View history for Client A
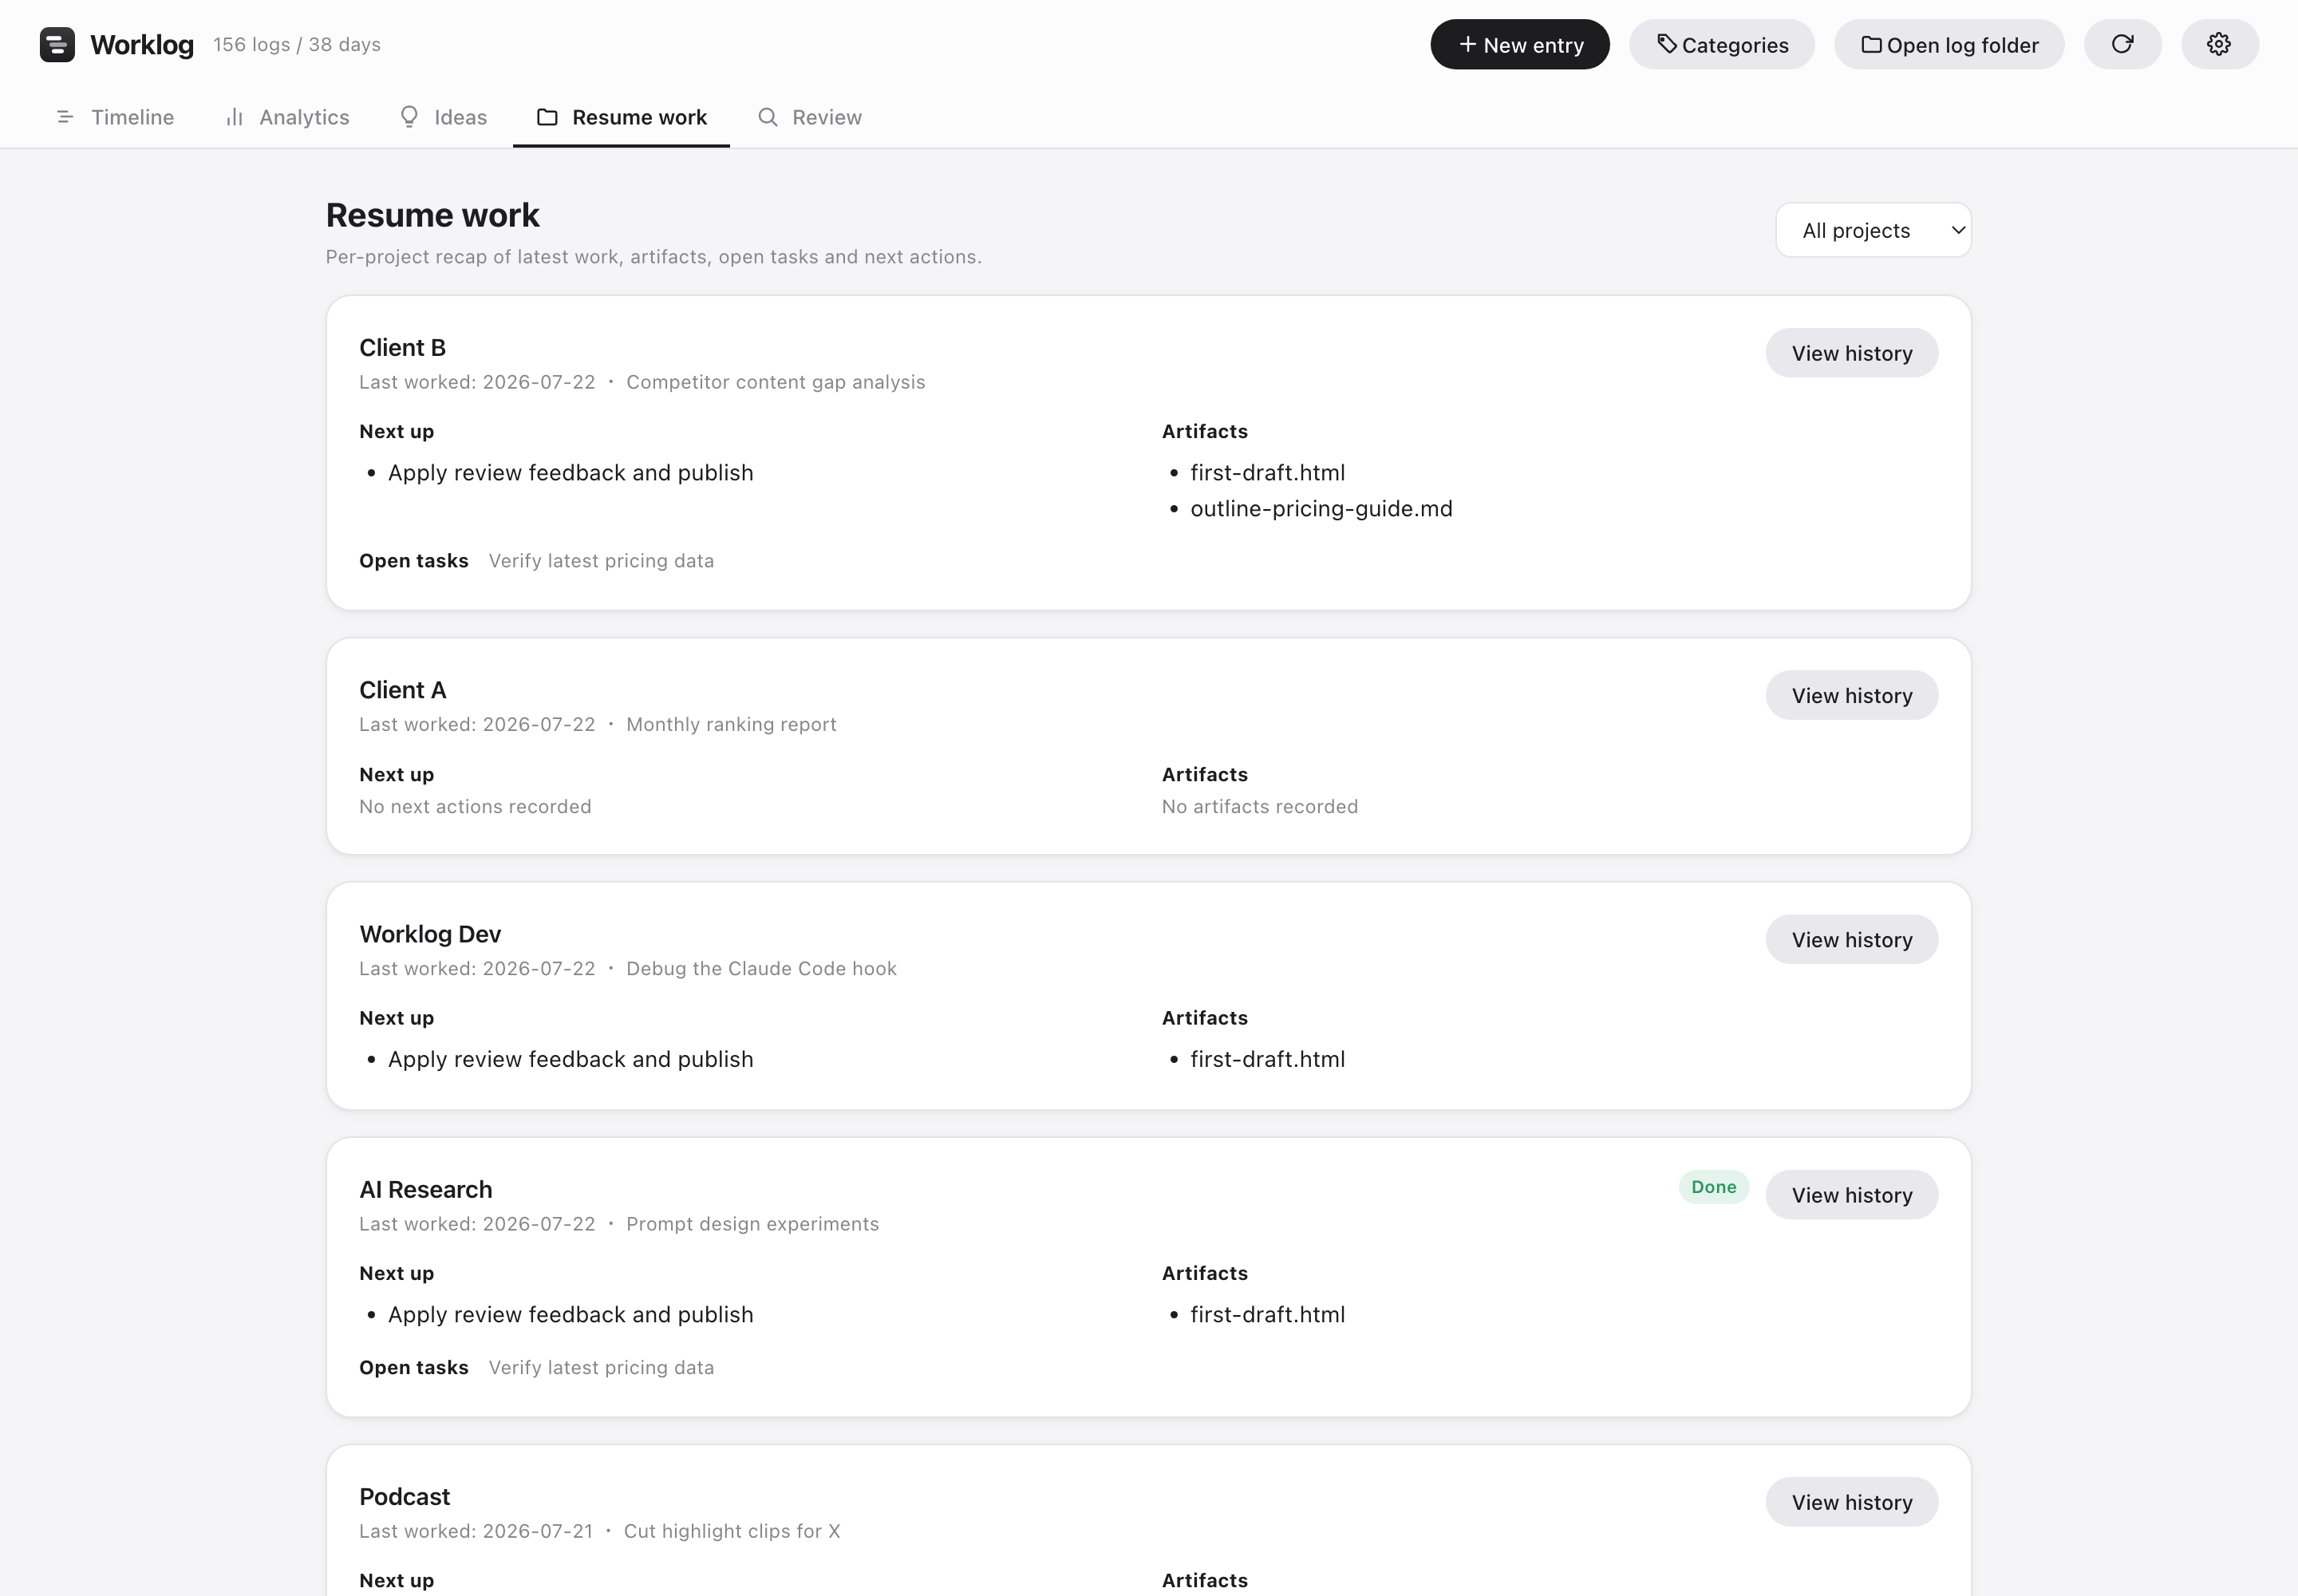The width and height of the screenshot is (2298, 1596). click(x=1851, y=695)
